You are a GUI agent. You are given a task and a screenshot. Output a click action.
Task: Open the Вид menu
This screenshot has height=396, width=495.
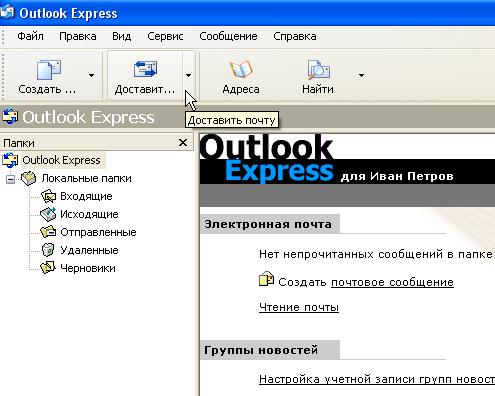point(121,36)
